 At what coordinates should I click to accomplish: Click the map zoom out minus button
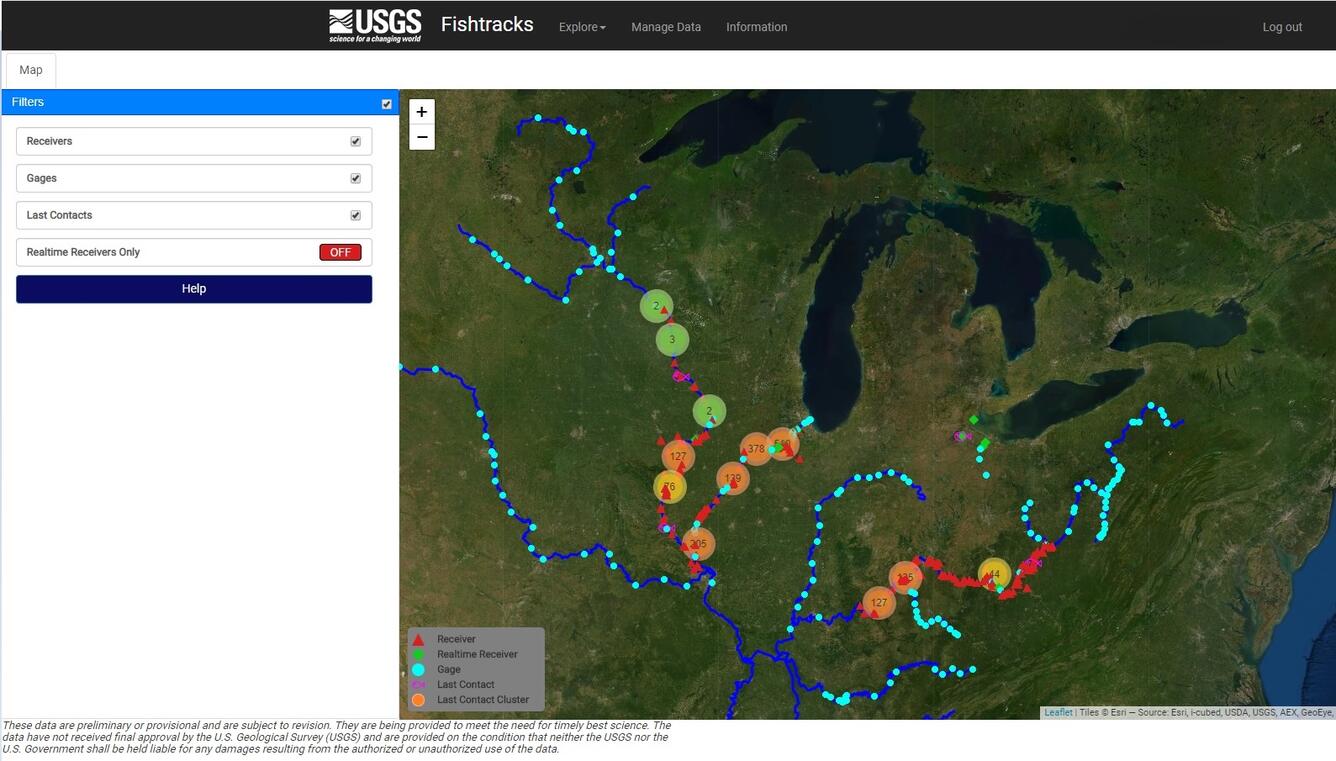[x=422, y=137]
